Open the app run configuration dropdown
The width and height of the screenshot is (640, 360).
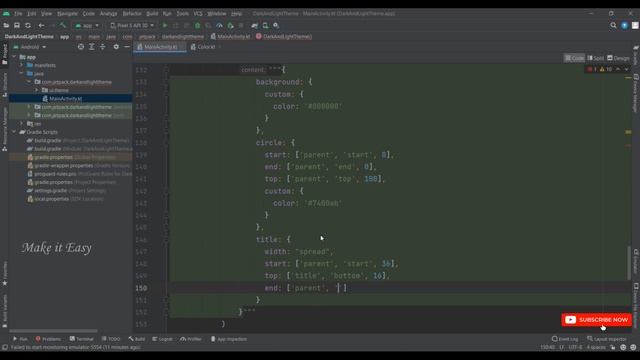(87, 25)
